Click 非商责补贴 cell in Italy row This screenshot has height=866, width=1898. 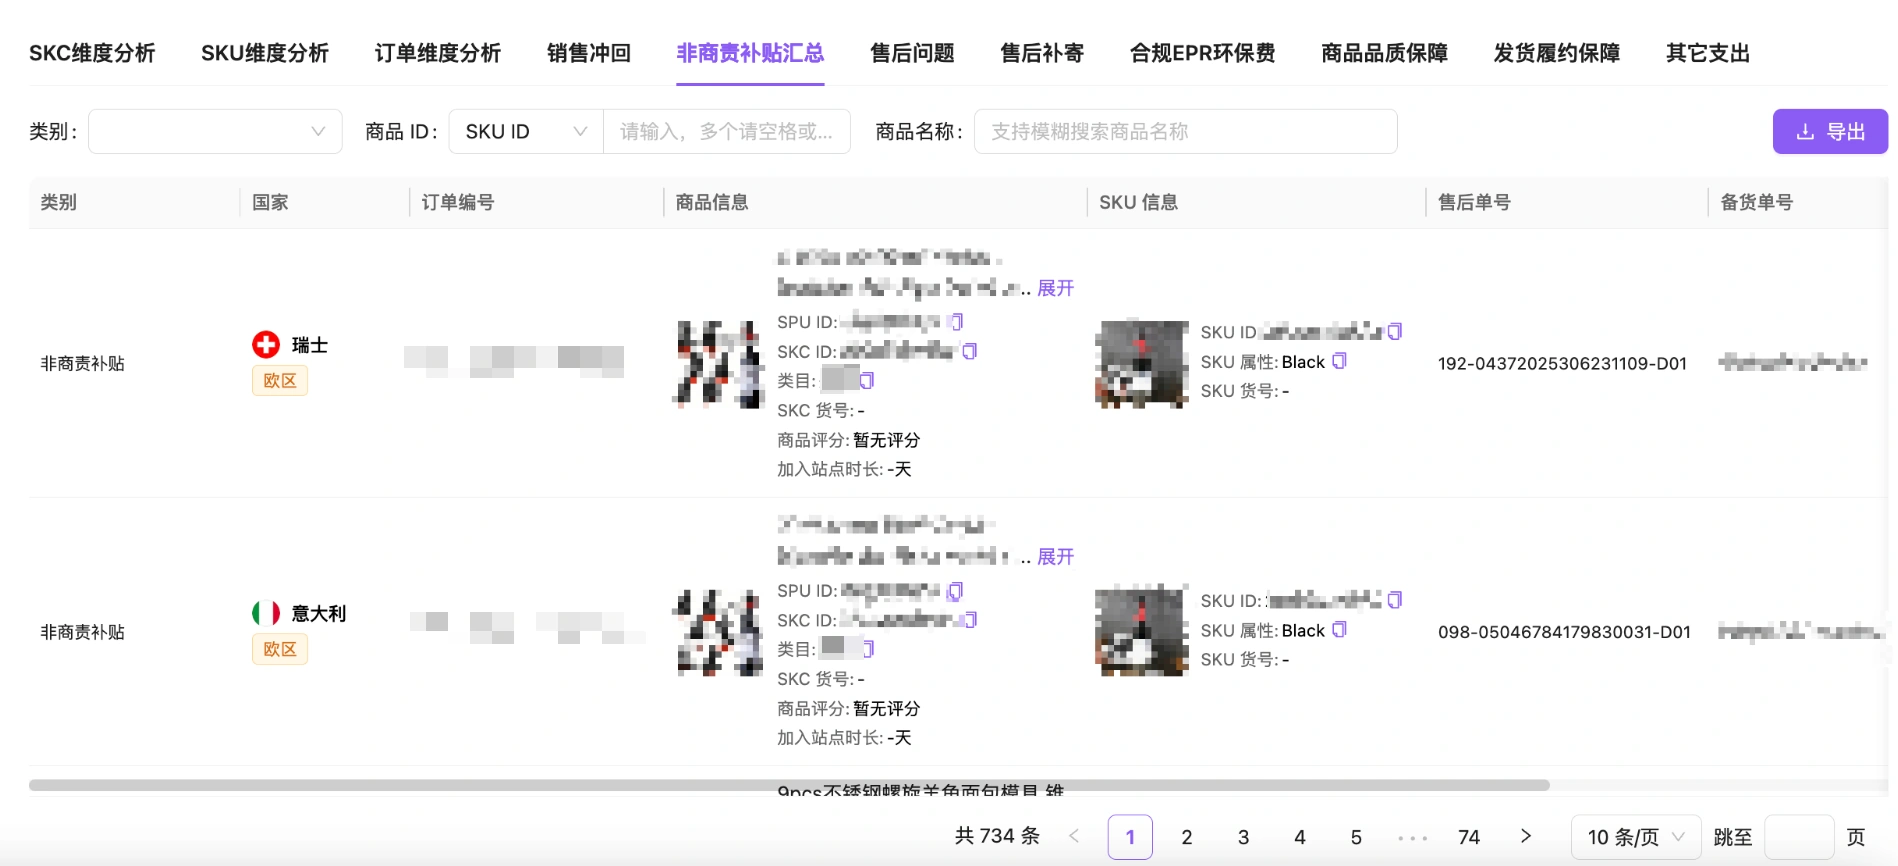point(82,632)
